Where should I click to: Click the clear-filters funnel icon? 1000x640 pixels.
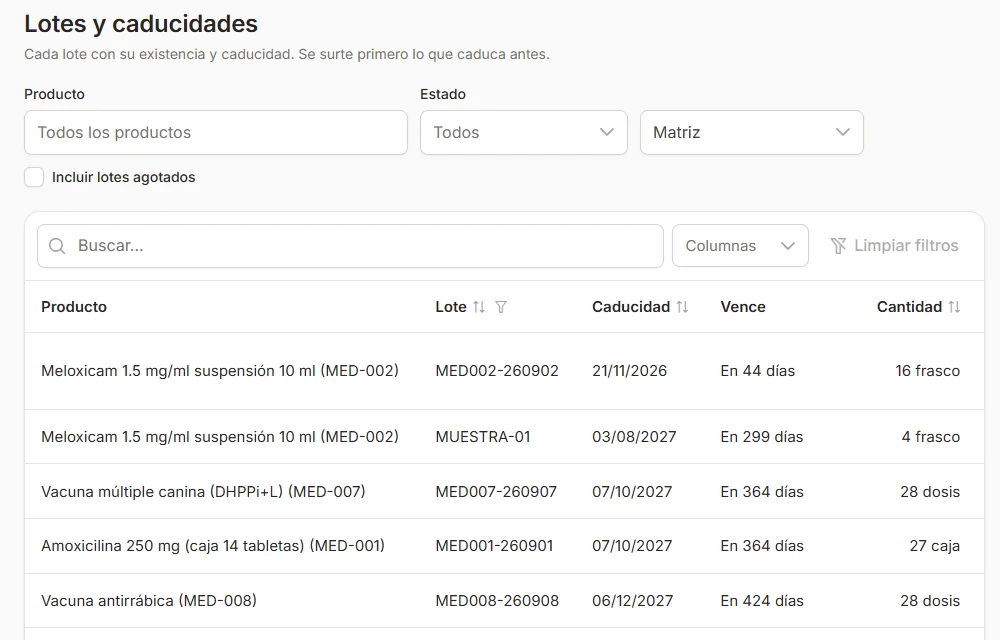(838, 245)
